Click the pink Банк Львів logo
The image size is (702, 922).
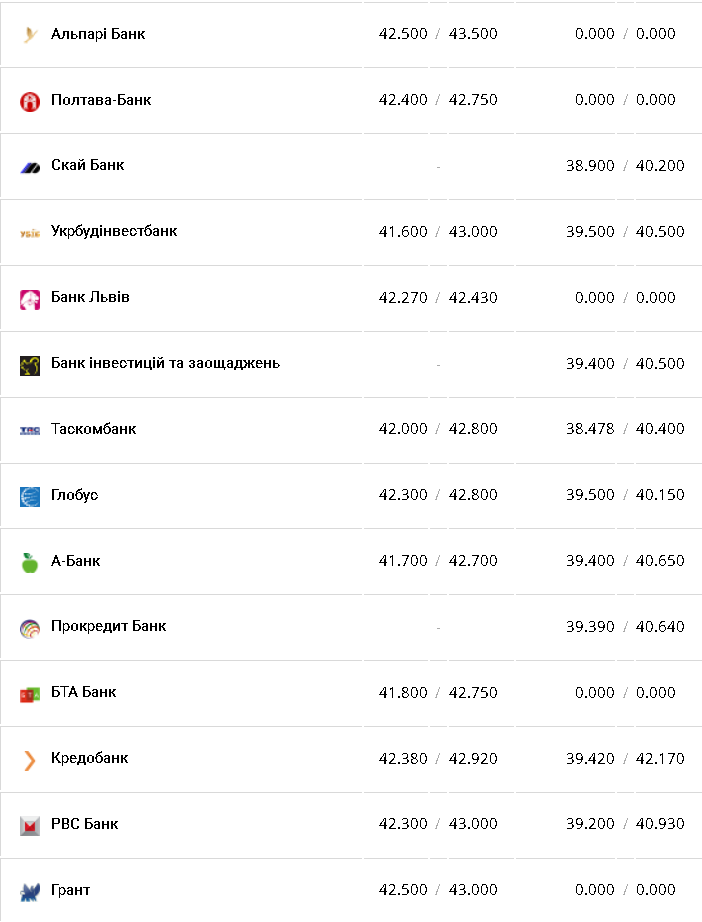click(30, 299)
